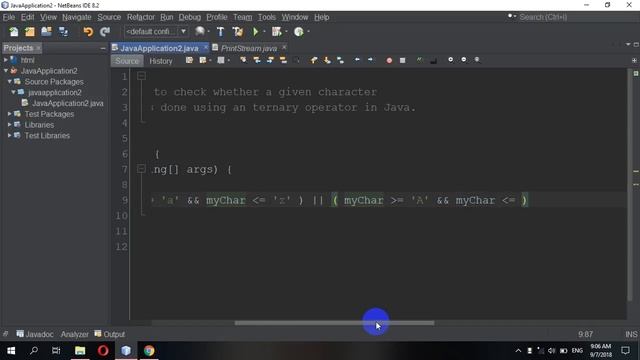This screenshot has height=360, width=640.
Task: Select JavaApplication2.java file in Projects tree
Action: tap(67, 103)
